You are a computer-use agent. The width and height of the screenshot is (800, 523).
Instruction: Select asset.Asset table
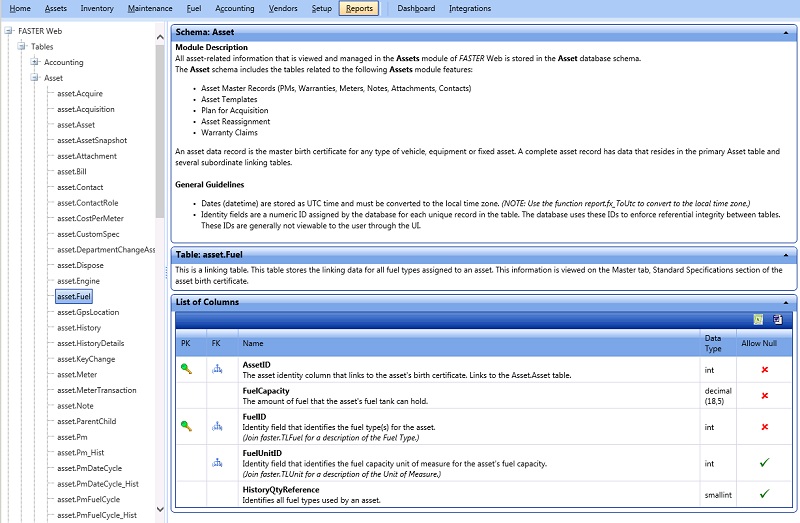pyautogui.click(x=76, y=124)
